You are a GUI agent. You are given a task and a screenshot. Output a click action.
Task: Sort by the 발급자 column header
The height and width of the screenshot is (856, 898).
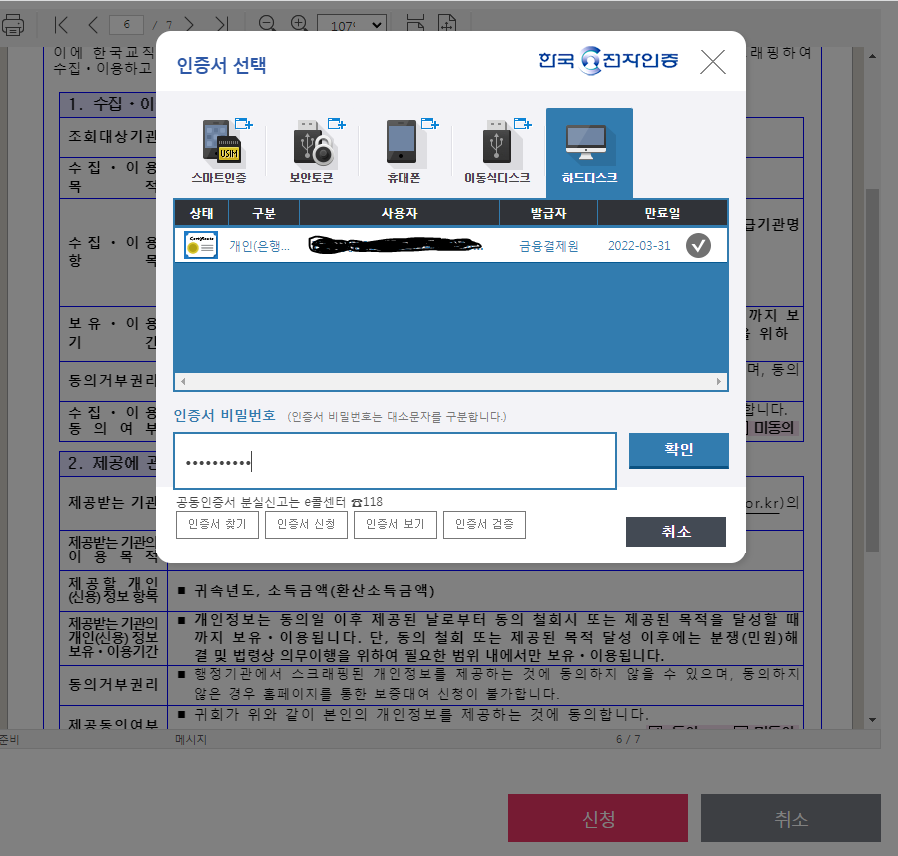(549, 213)
